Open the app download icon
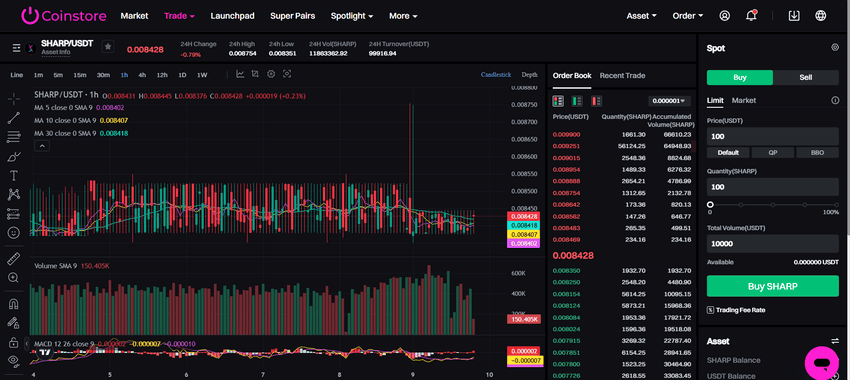This screenshot has height=380, width=850. coord(794,16)
